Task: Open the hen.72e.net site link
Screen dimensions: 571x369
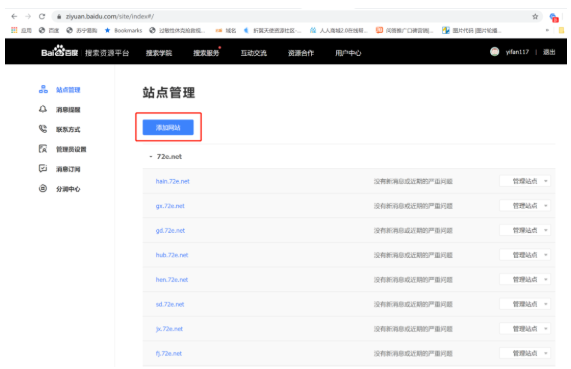Action: pyautogui.click(x=172, y=279)
